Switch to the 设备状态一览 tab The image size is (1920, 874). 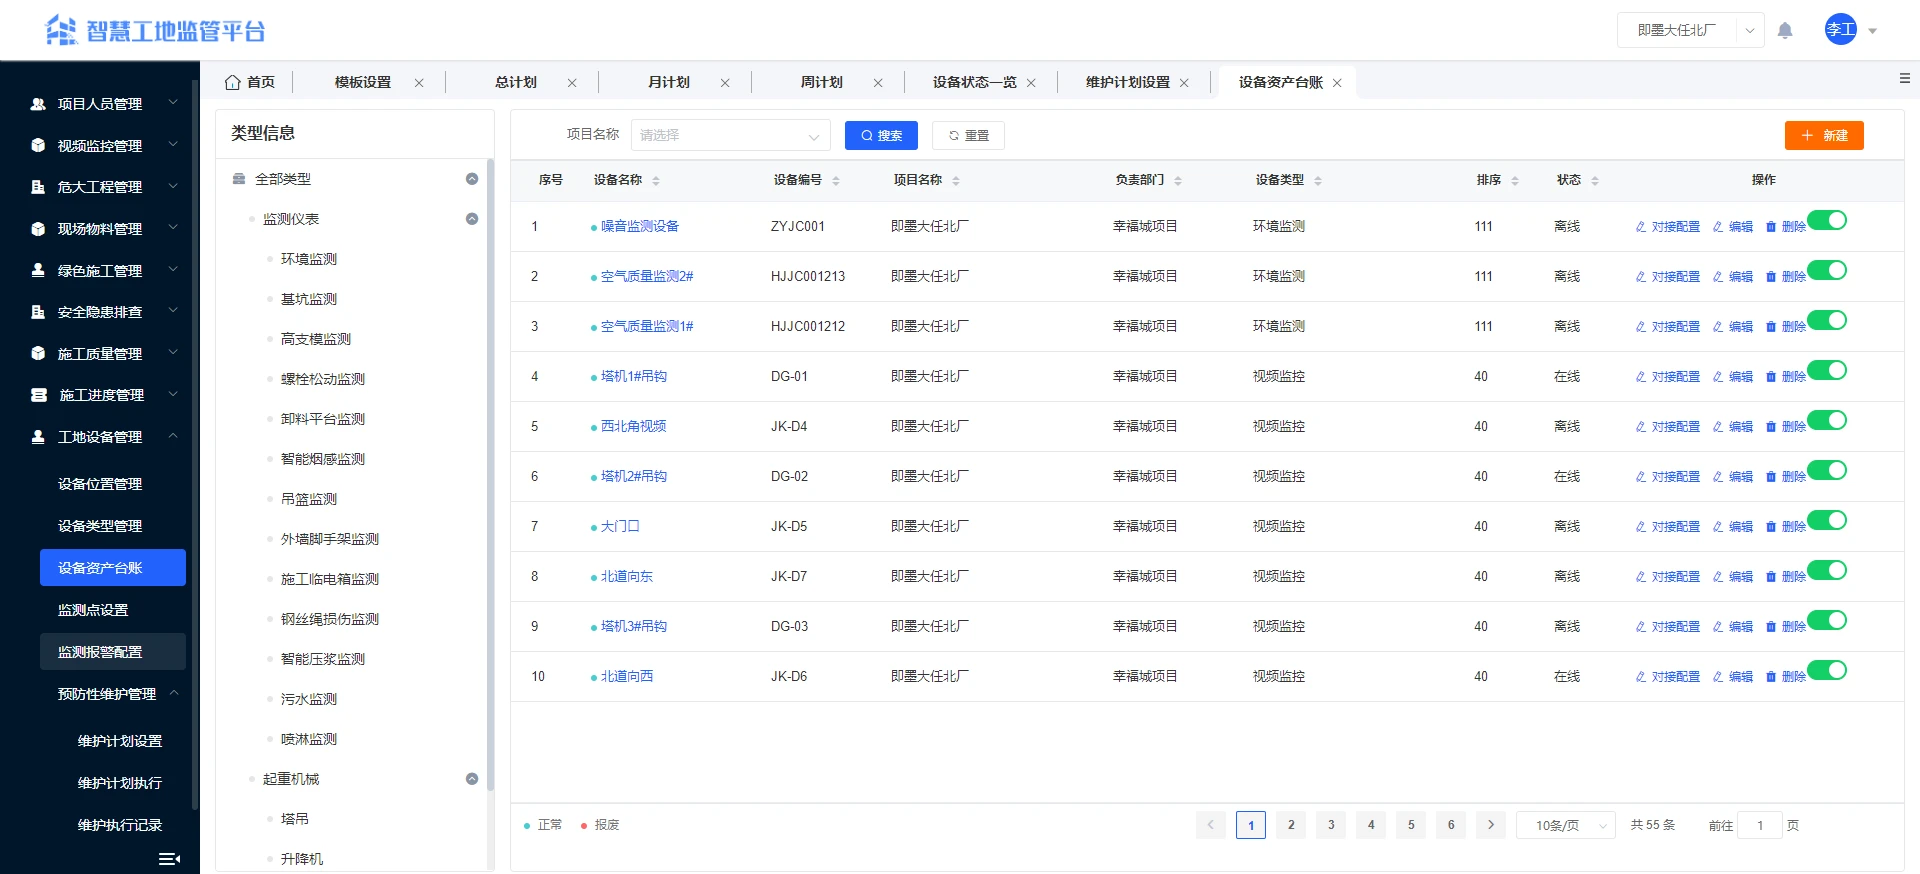[974, 82]
